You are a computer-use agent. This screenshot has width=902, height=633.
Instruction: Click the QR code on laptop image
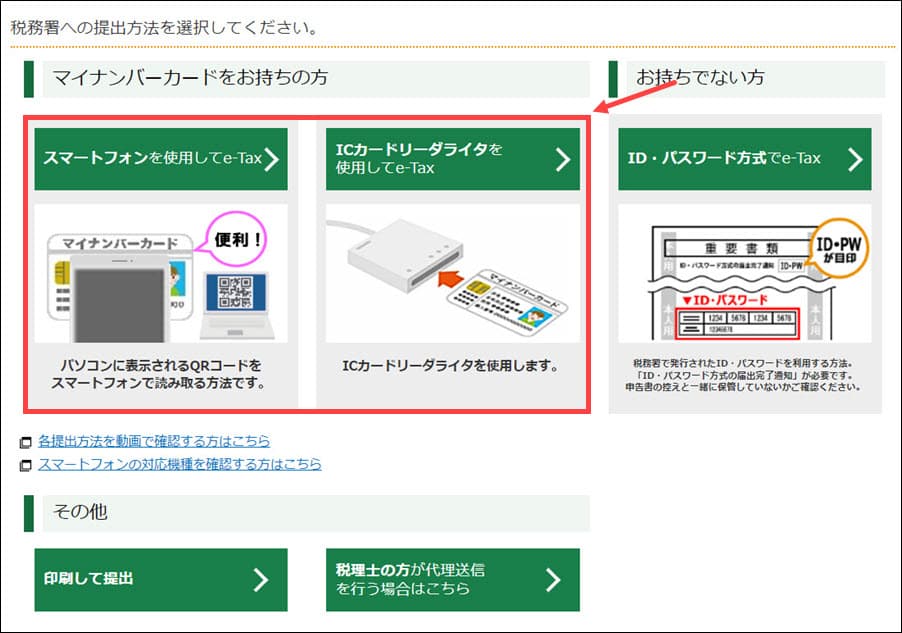click(x=235, y=292)
